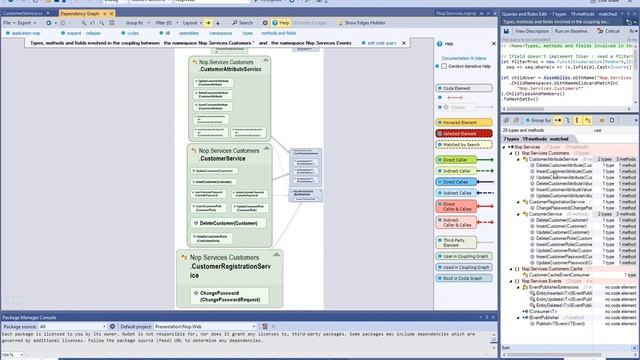The width and height of the screenshot is (640, 360).
Task: Click the 'cycles' link
Action: [133, 33]
